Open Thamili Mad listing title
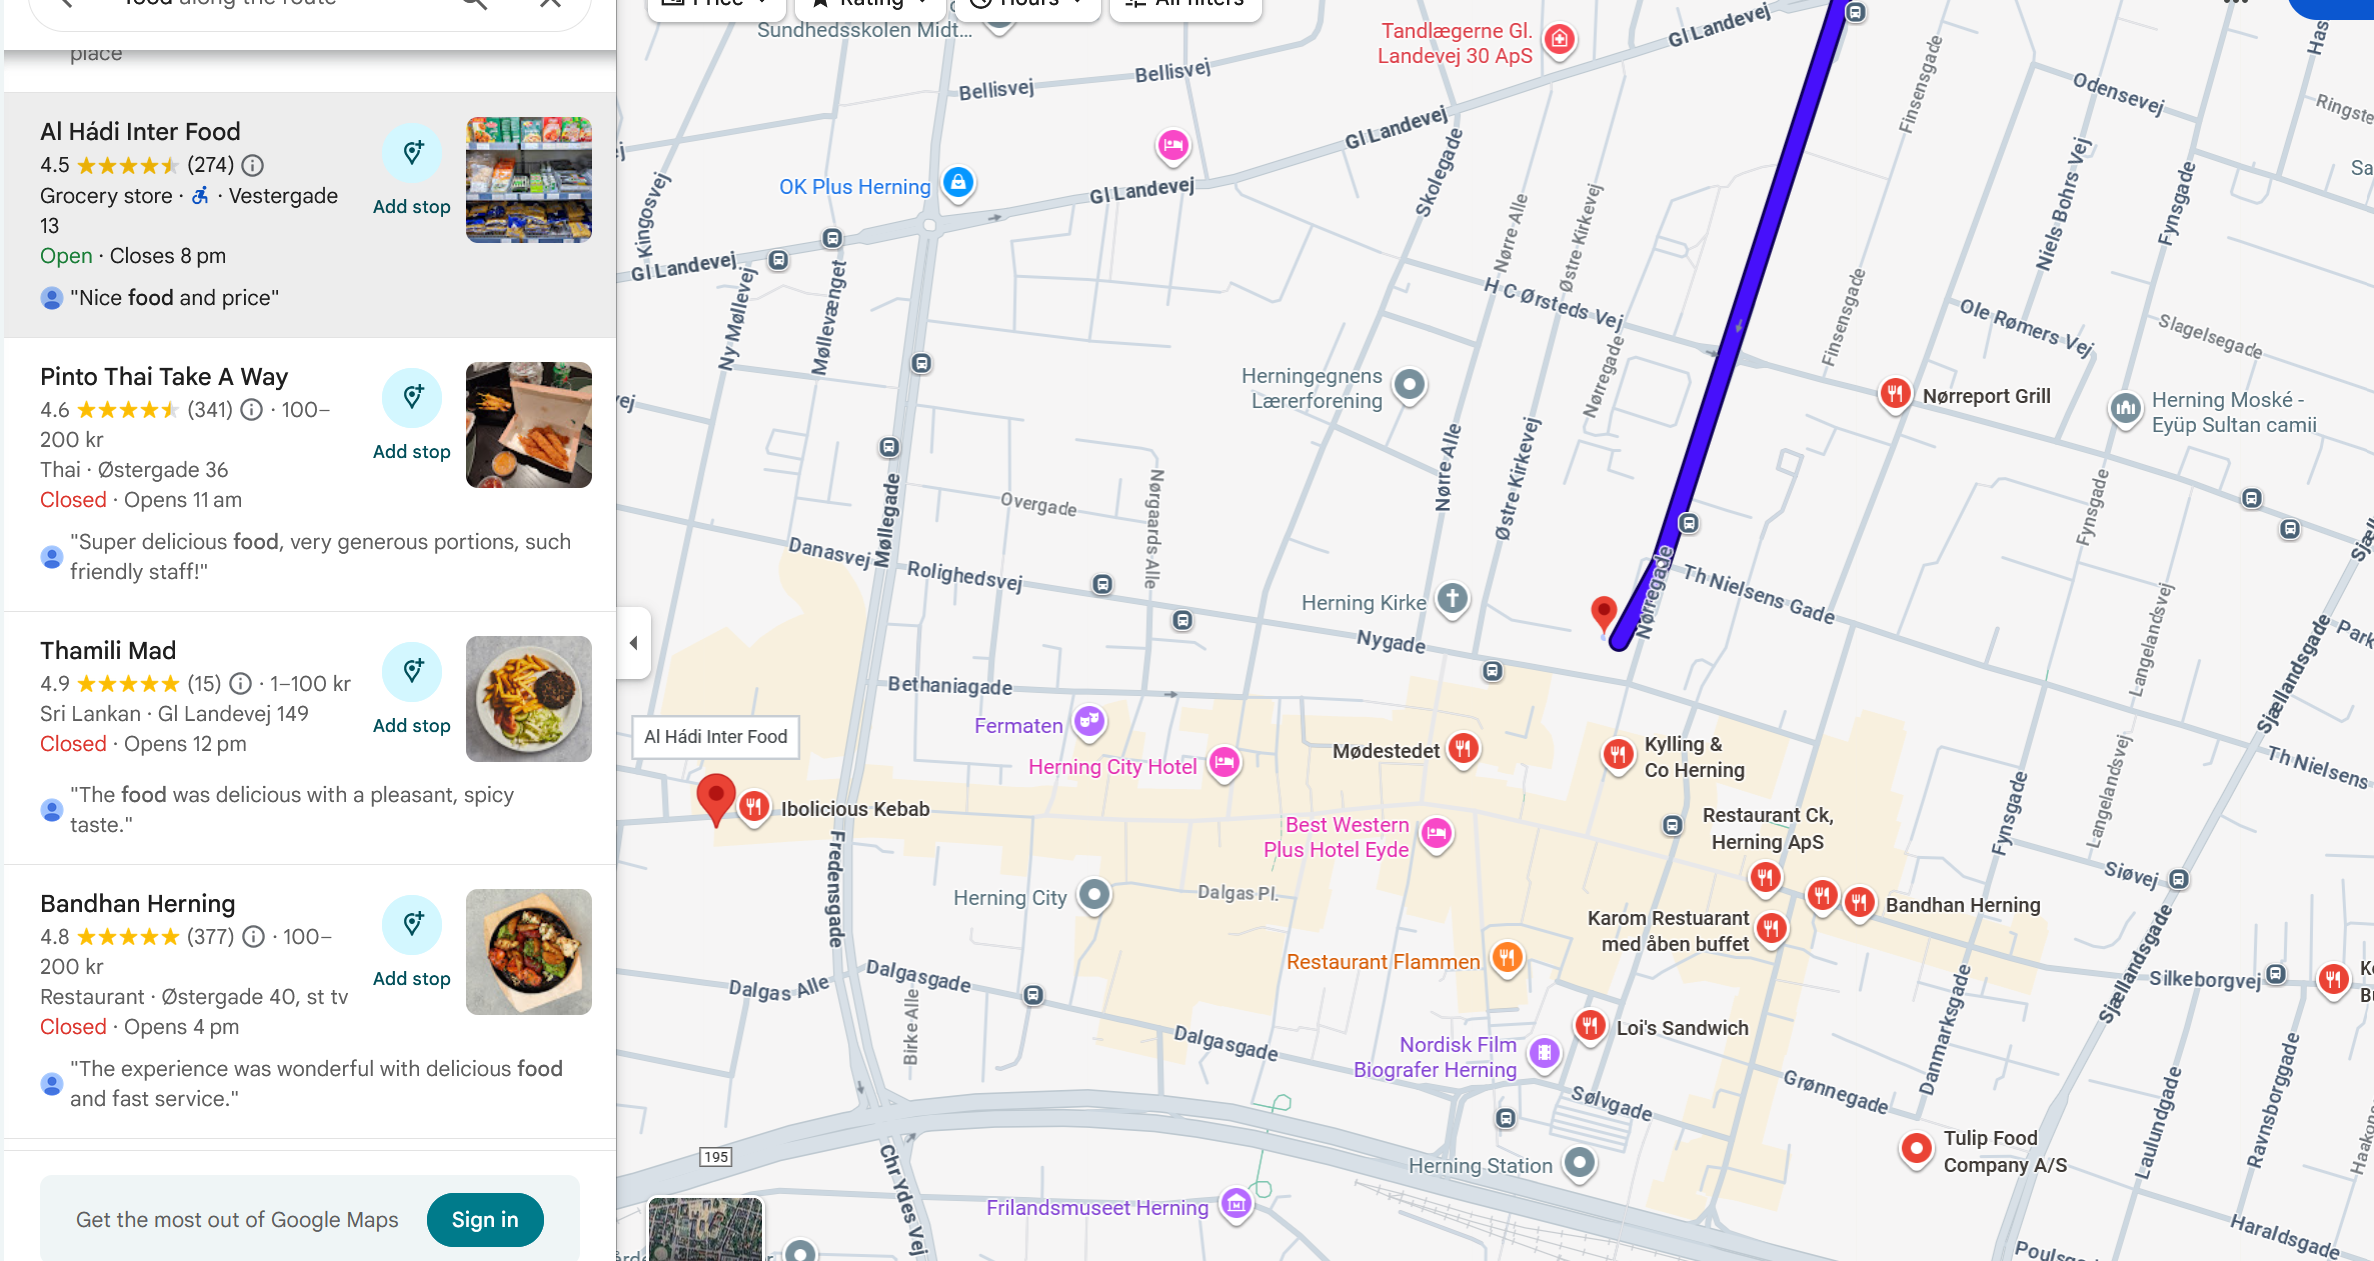2374x1261 pixels. (x=108, y=651)
